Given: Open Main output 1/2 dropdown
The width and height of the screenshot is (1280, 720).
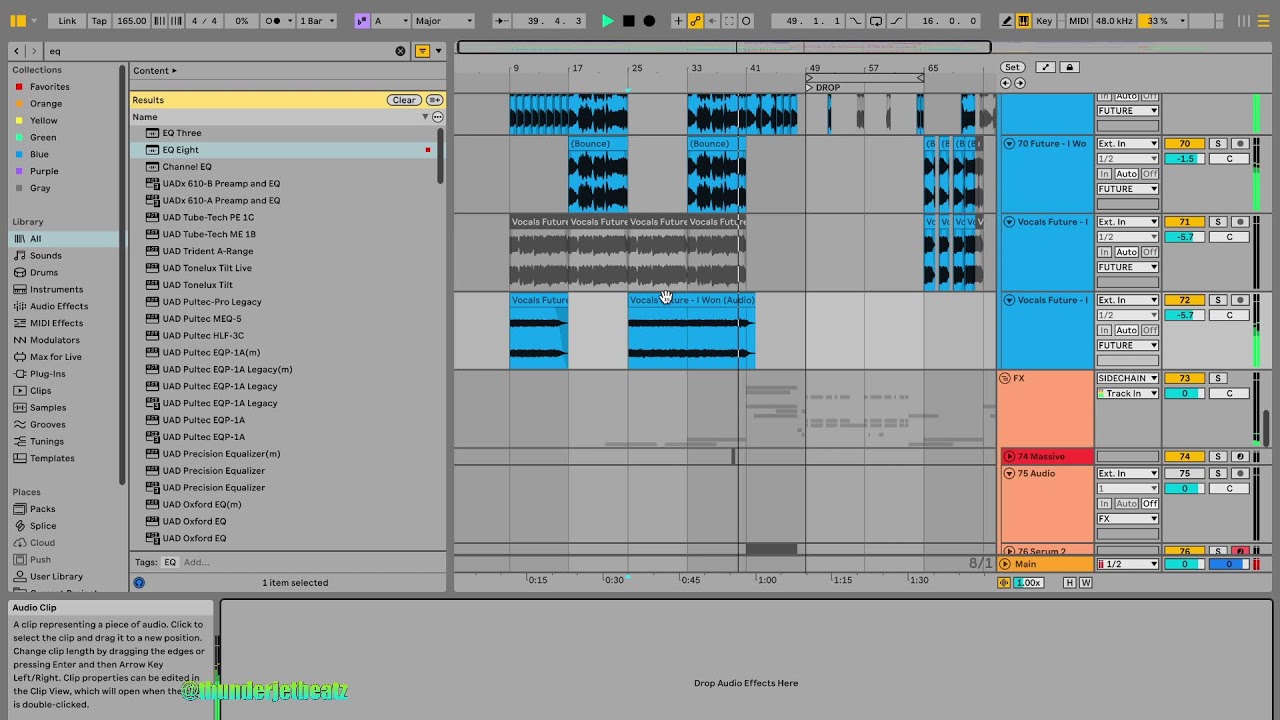Looking at the screenshot, I should pos(1128,564).
